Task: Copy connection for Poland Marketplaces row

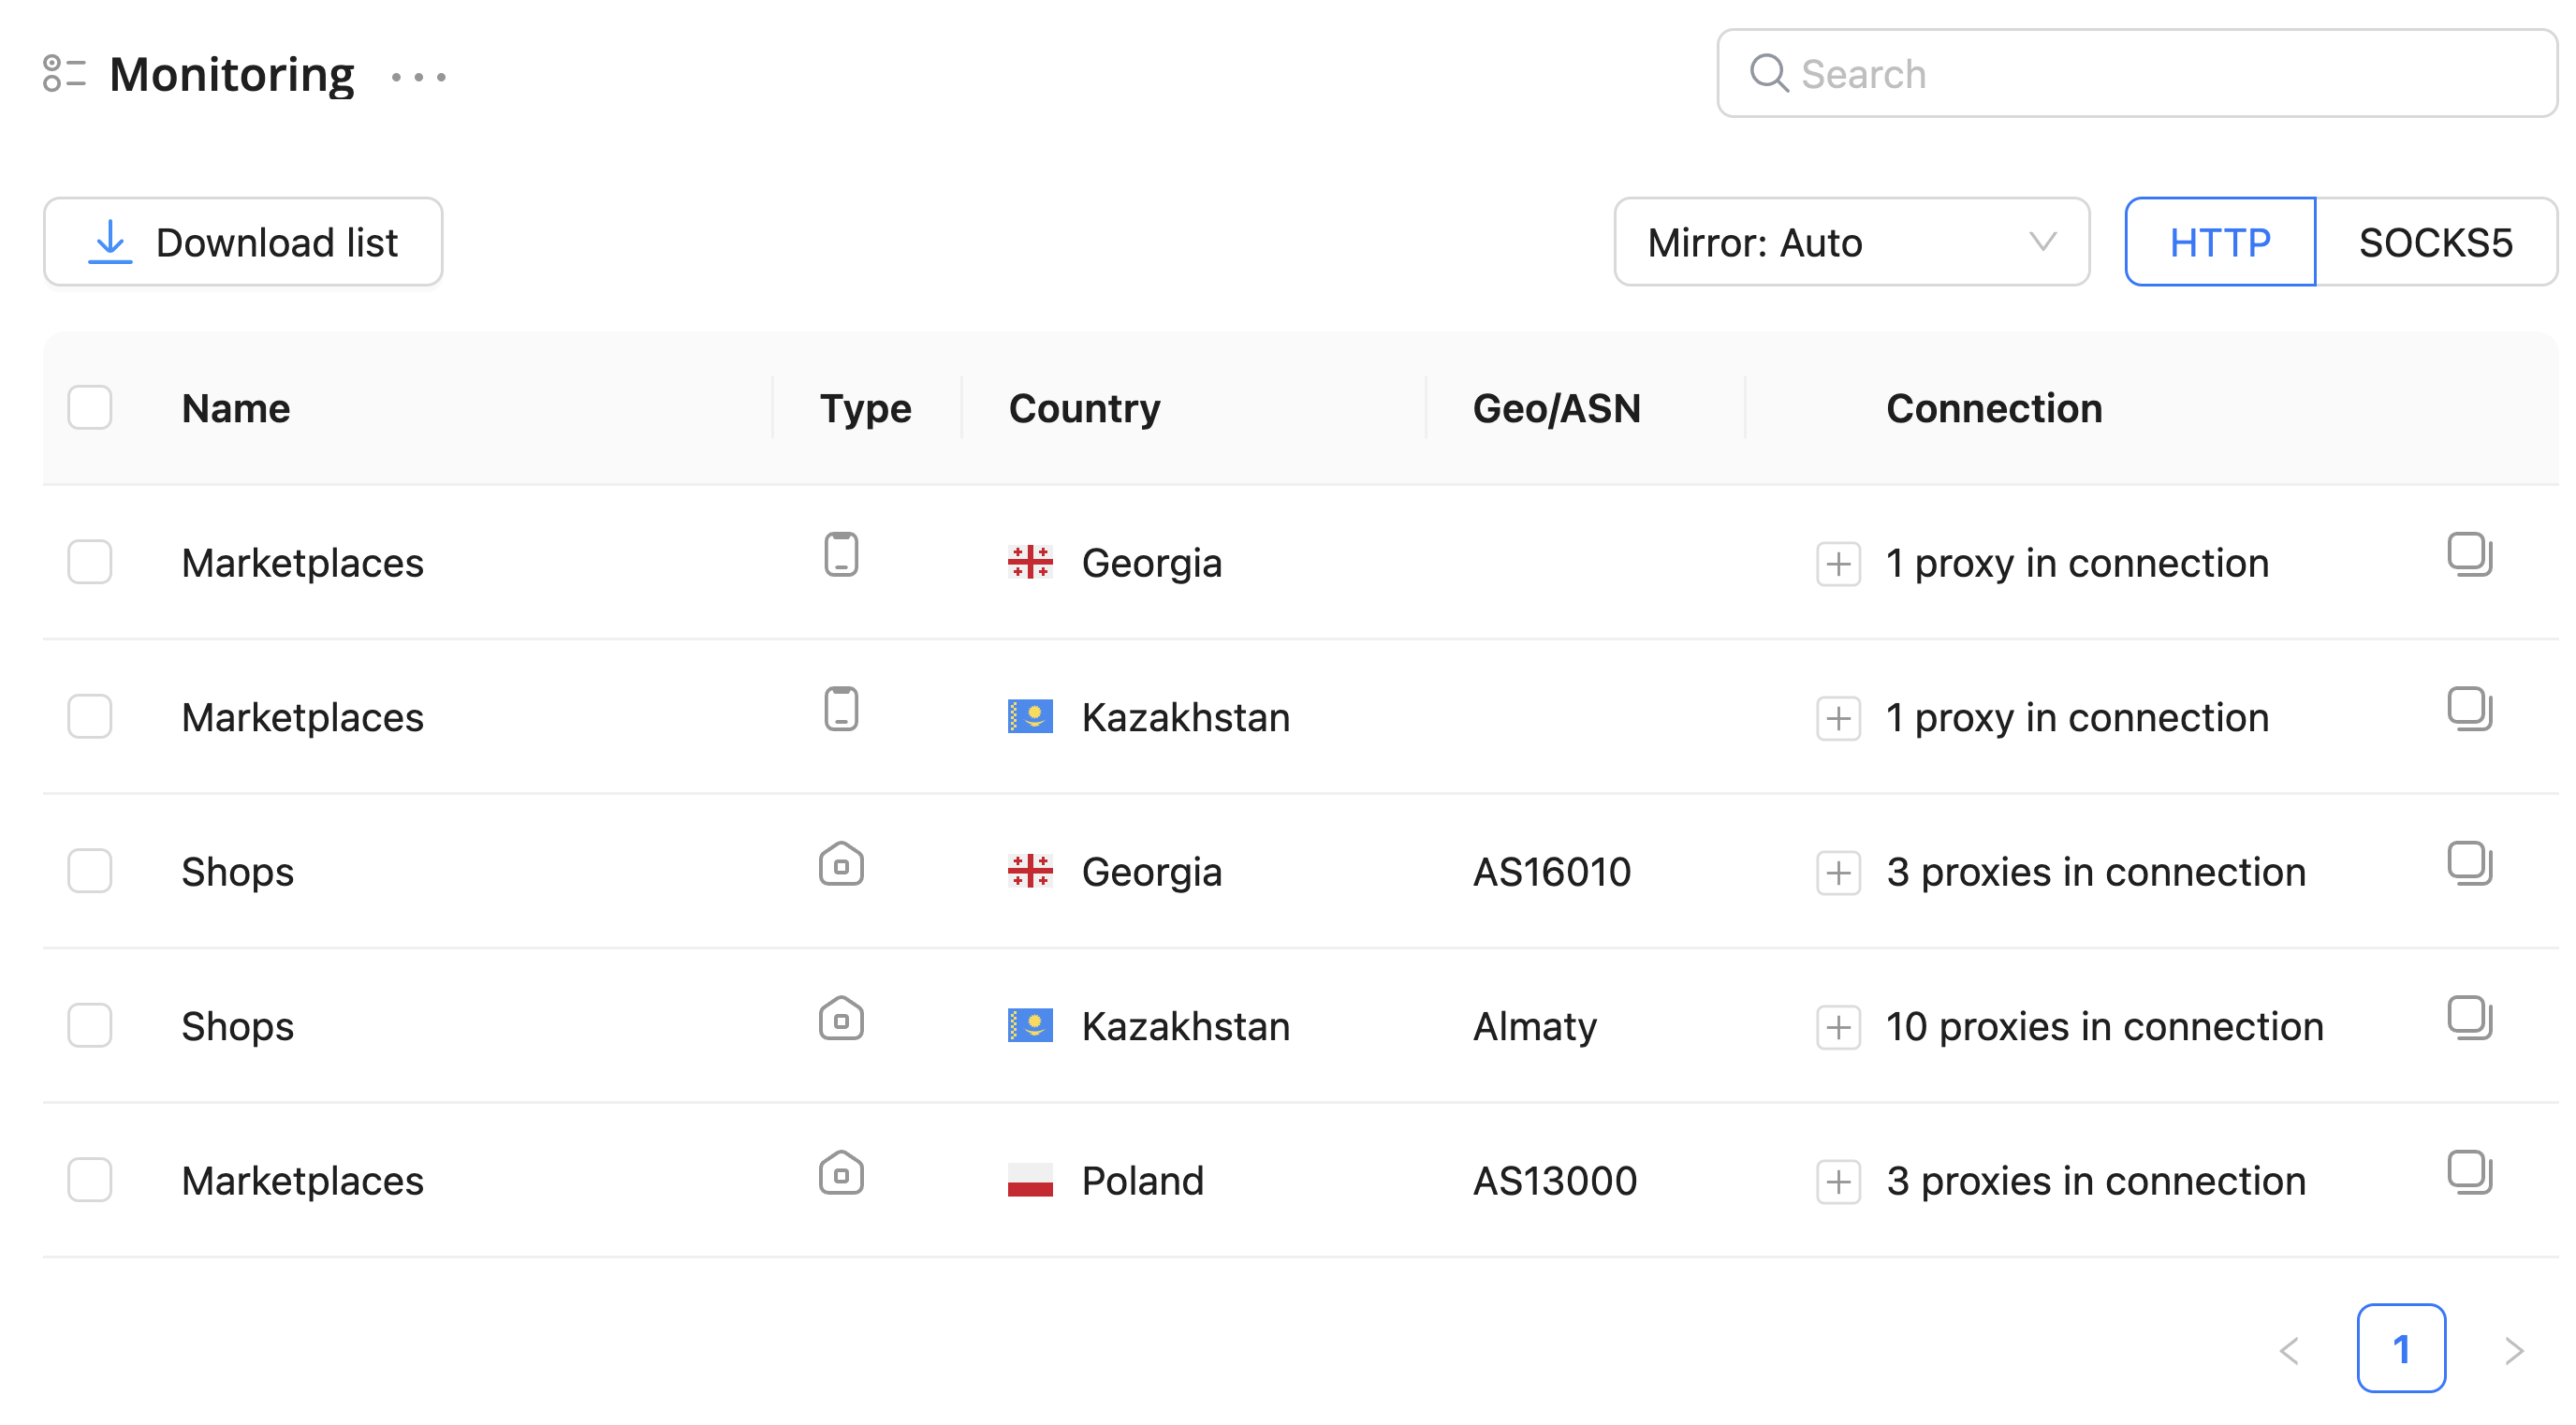Action: [2469, 1172]
